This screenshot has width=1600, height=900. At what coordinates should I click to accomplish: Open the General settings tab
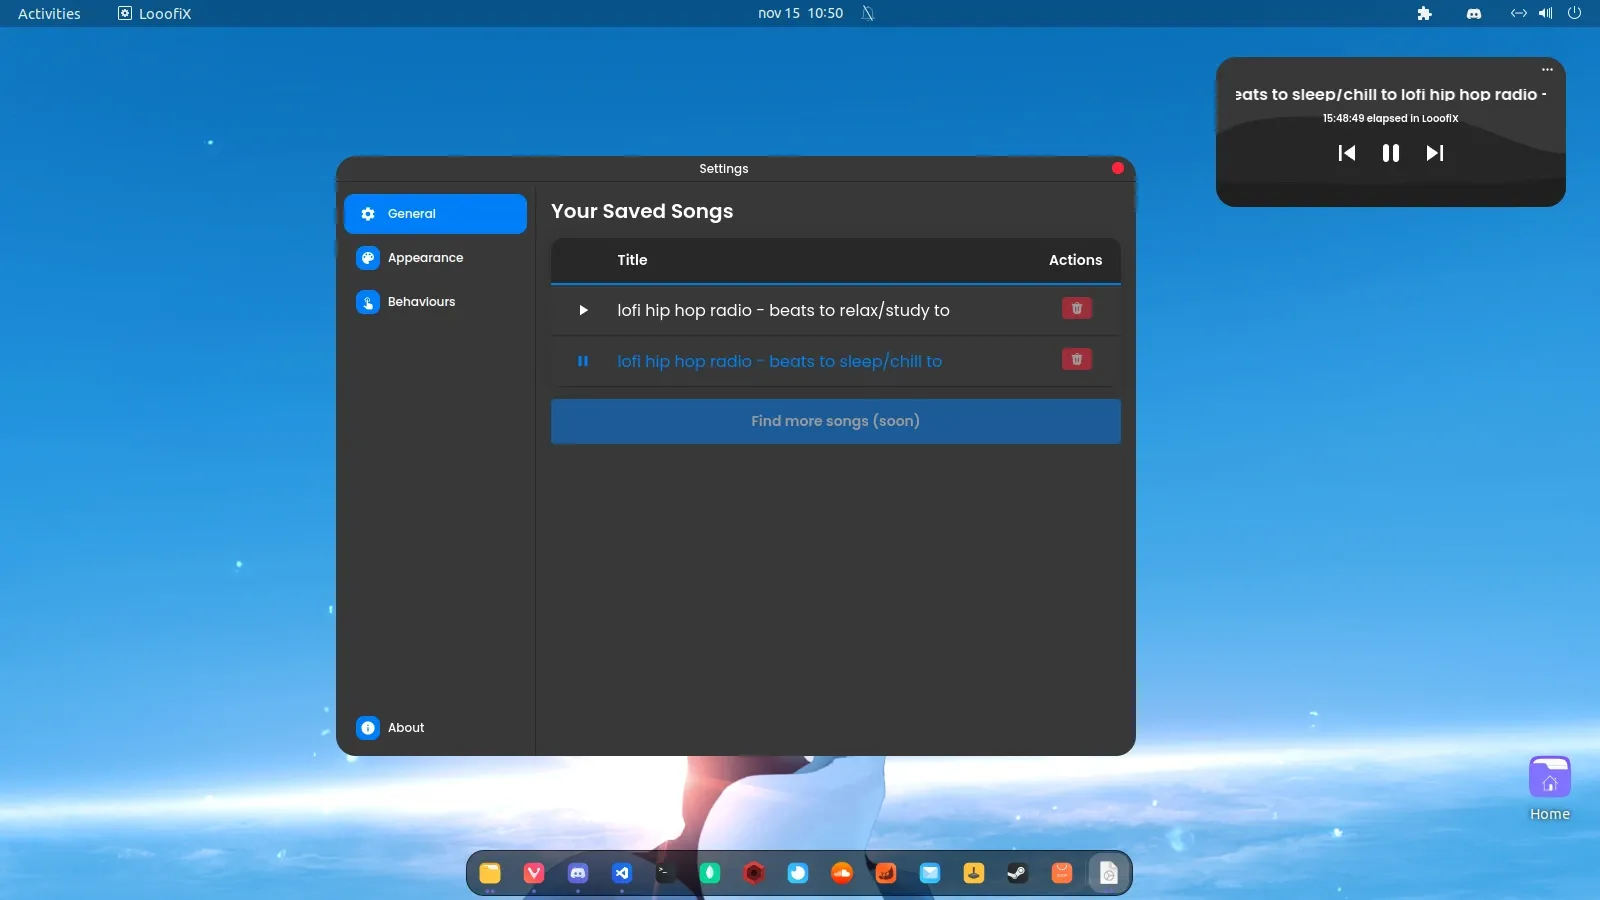point(435,214)
